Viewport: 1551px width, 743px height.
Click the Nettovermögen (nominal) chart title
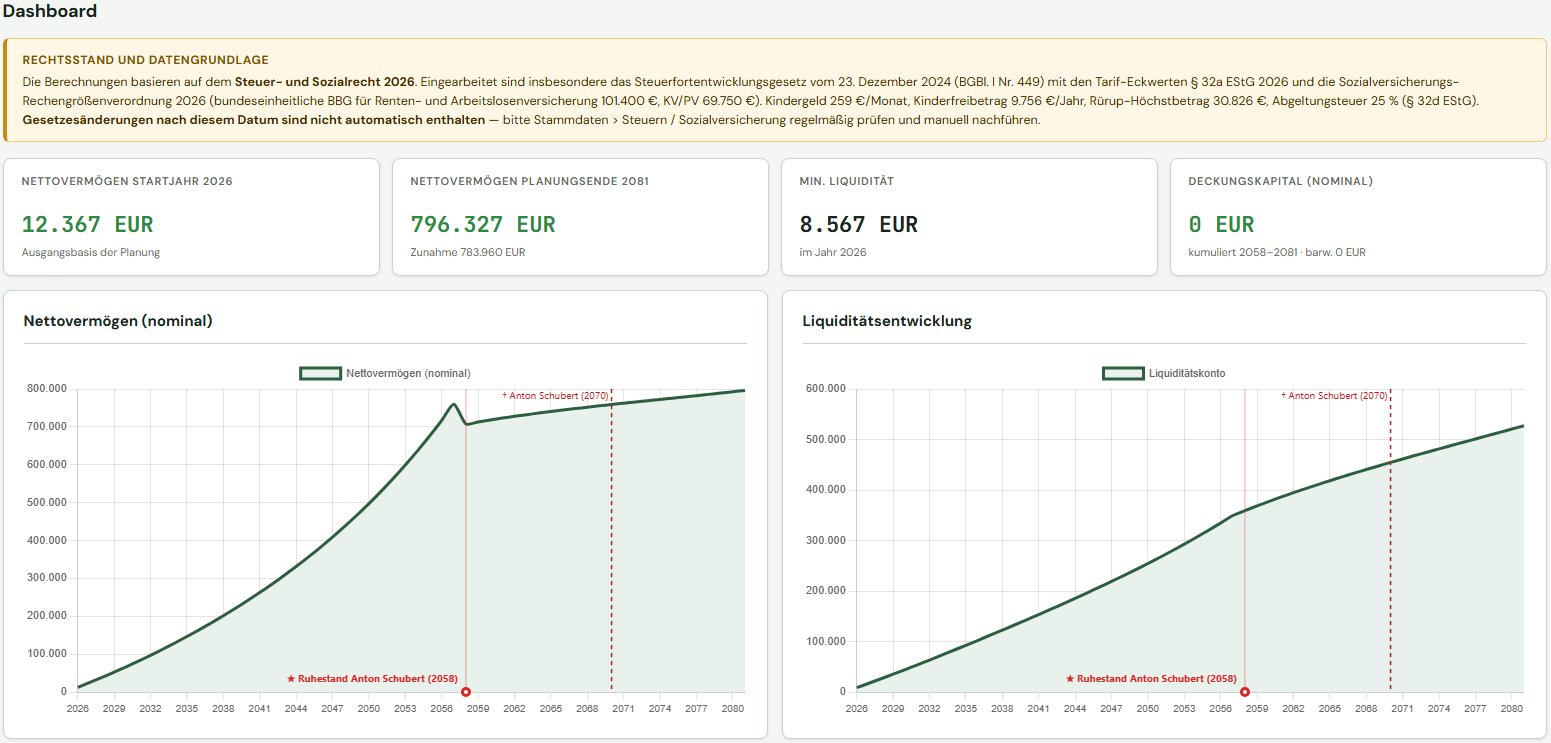(118, 321)
